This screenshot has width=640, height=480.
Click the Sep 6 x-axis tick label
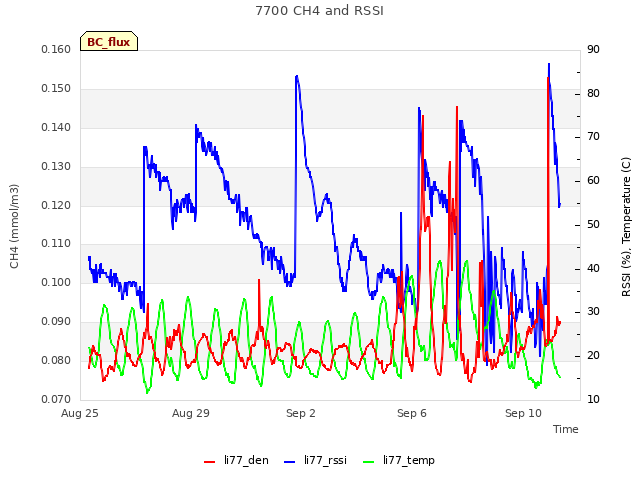(x=412, y=413)
